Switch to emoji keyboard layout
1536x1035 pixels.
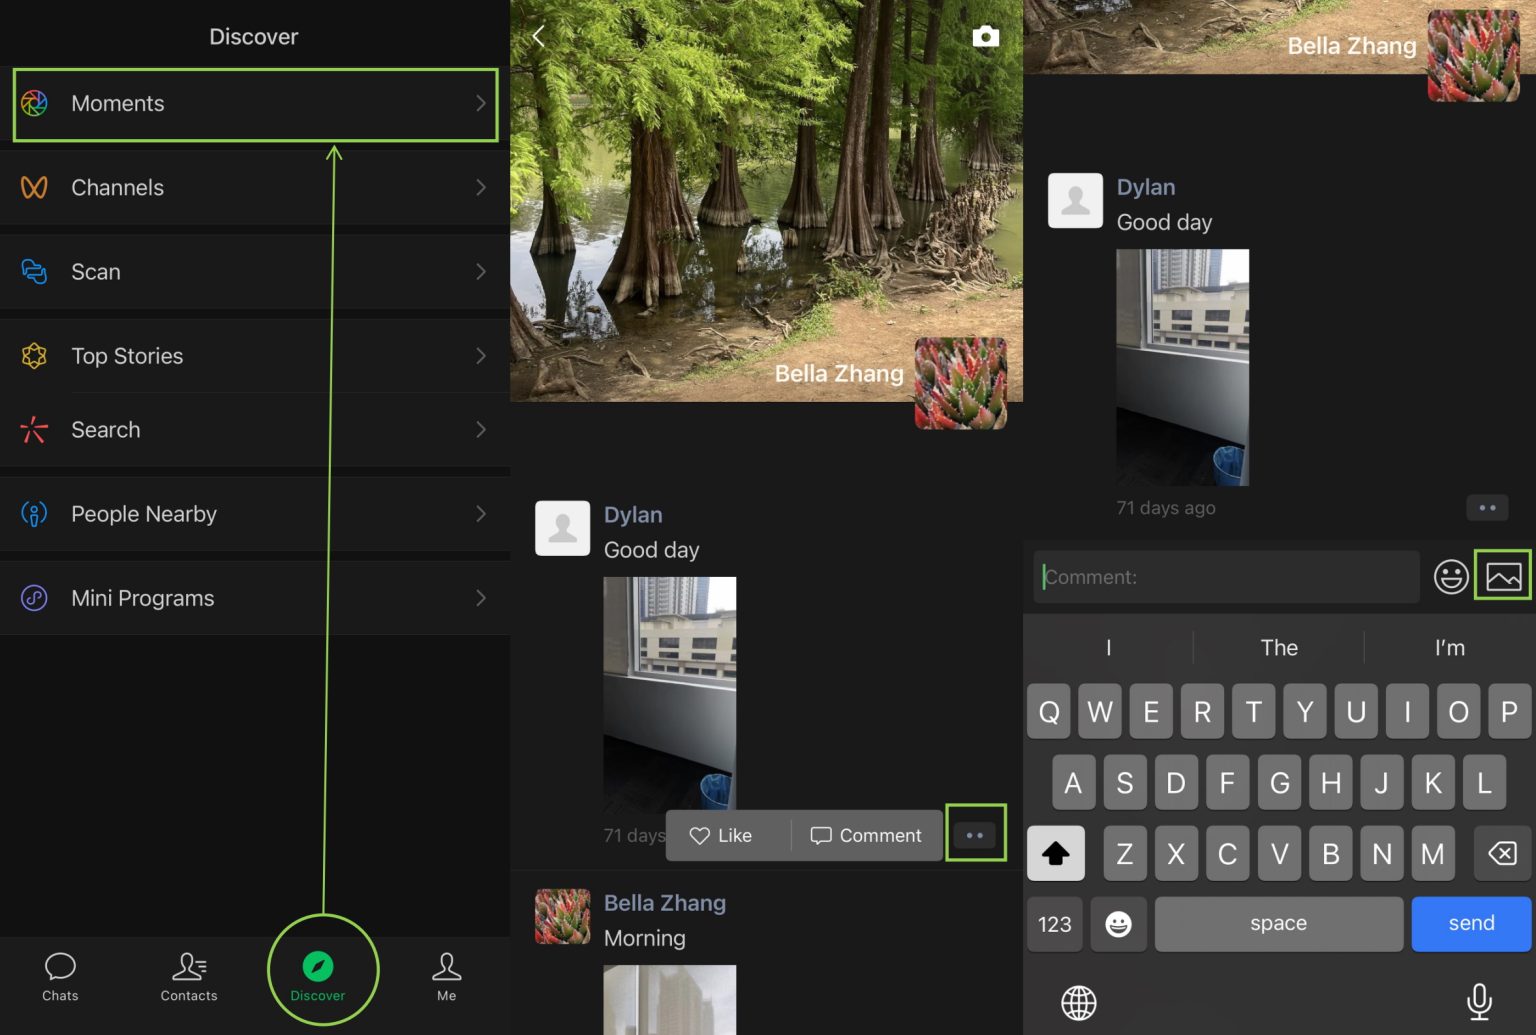[1119, 924]
